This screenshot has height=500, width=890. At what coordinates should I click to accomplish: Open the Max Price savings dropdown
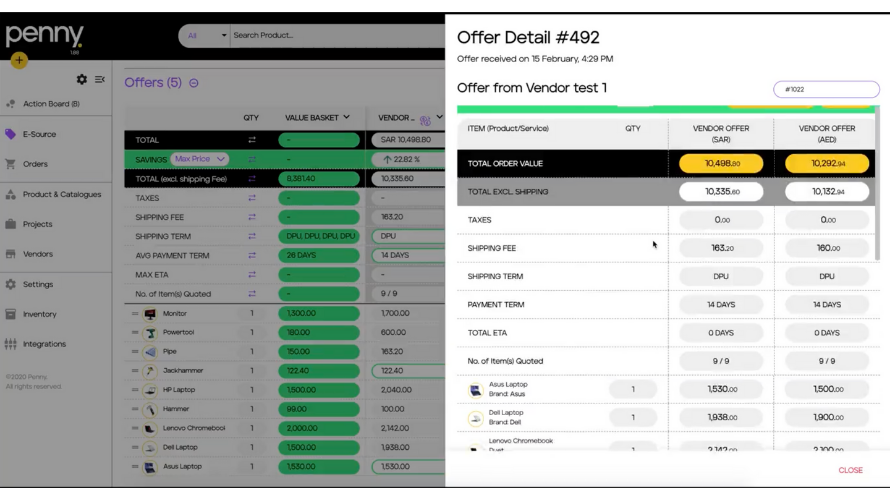[200, 160]
